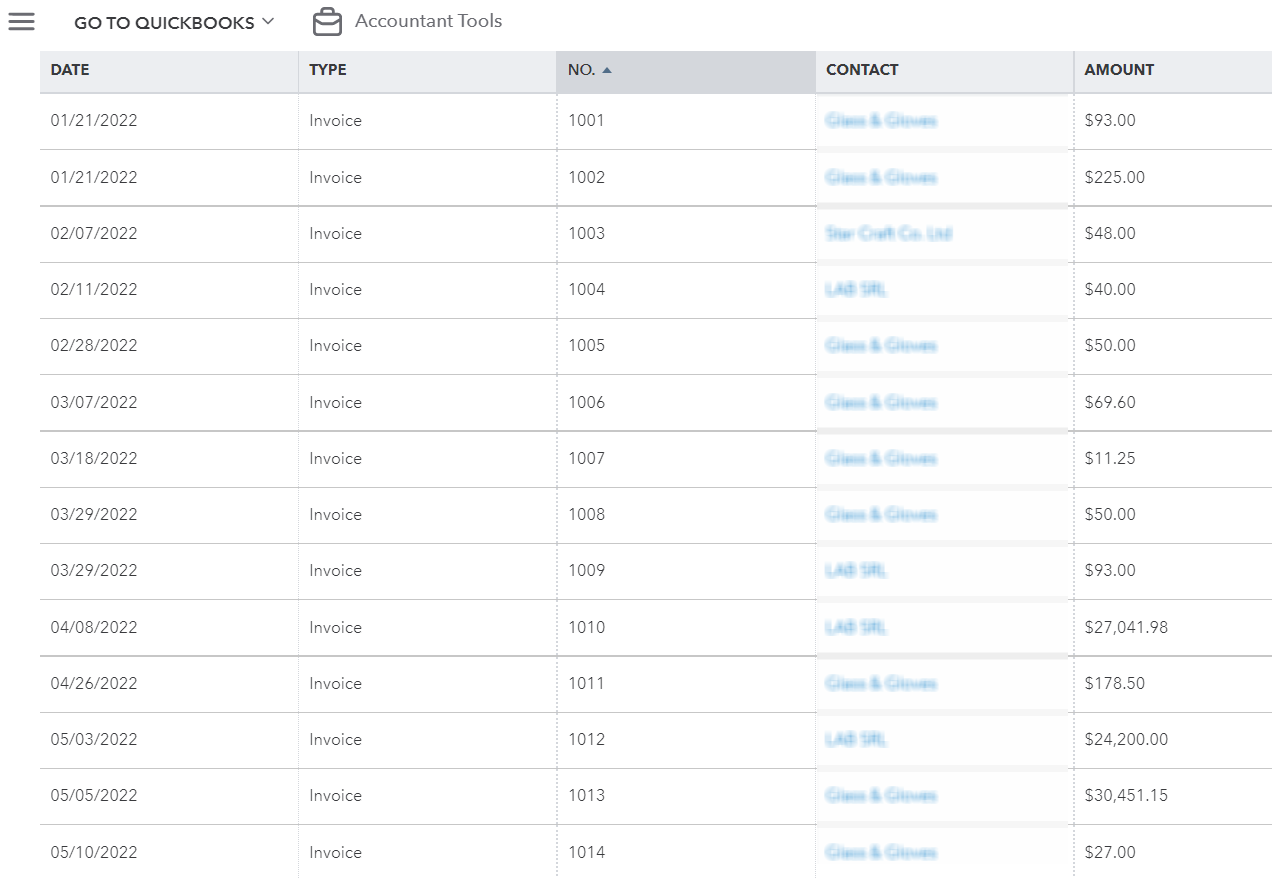This screenshot has height=878, width=1272.
Task: Click the date 03/18/2022
Action: pyautogui.click(x=94, y=458)
